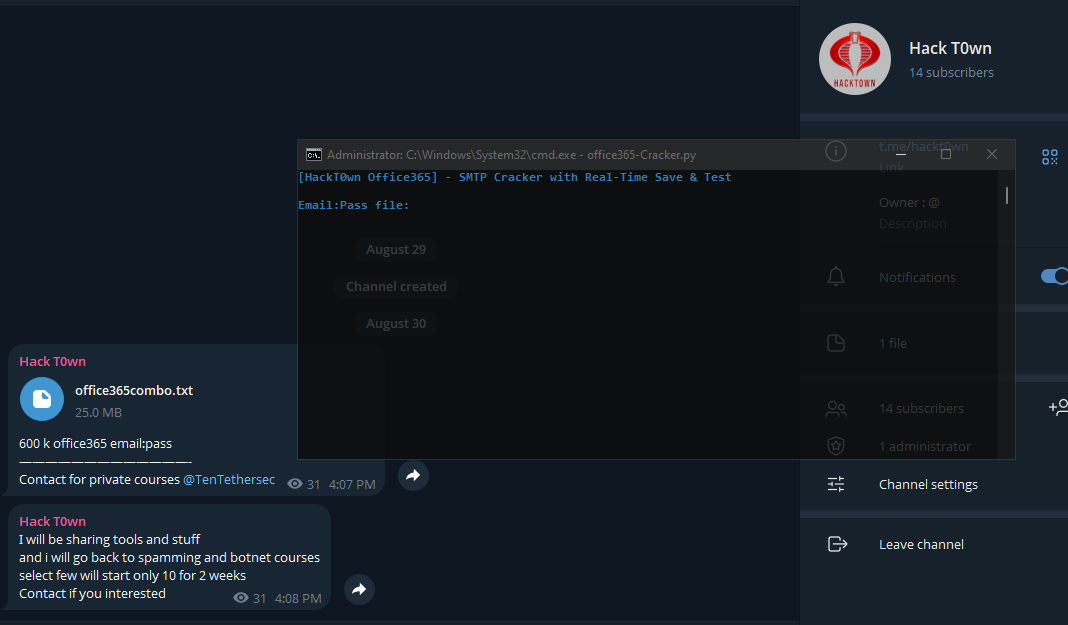Minimize the cmd.exe window
Viewport: 1068px width, 625px height.
(900, 155)
